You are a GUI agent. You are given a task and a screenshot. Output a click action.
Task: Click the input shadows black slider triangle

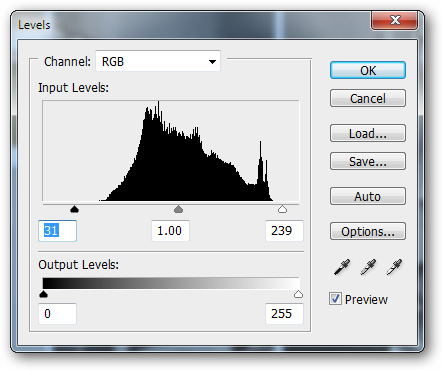74,209
